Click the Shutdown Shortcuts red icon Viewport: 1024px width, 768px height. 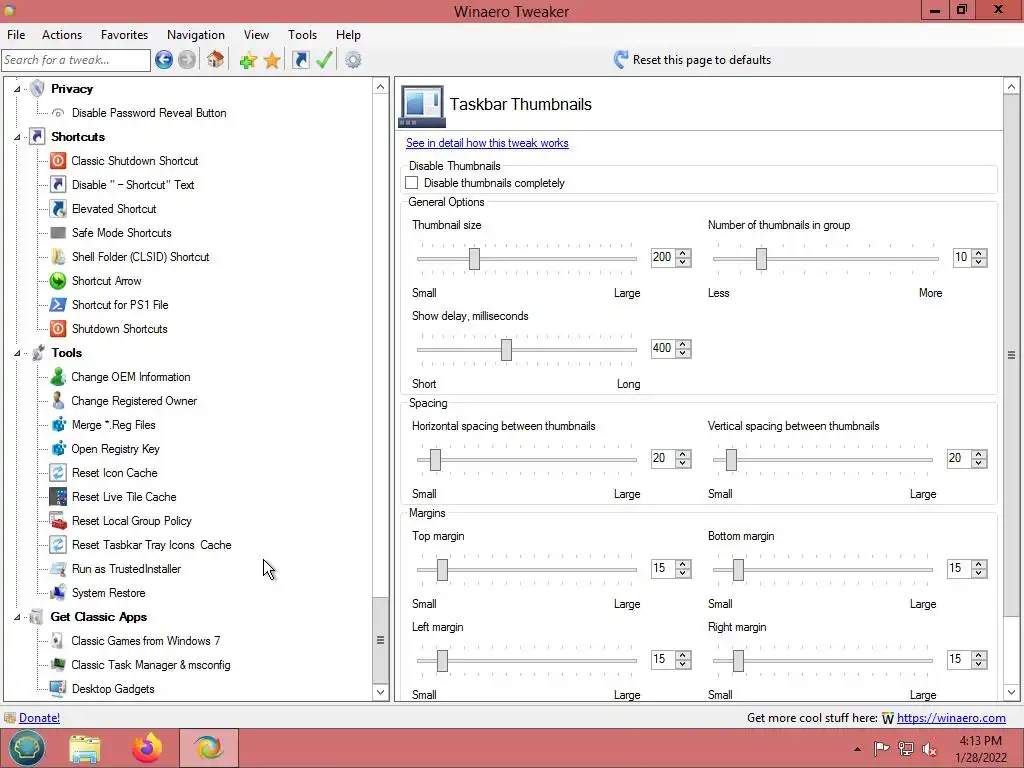58,329
